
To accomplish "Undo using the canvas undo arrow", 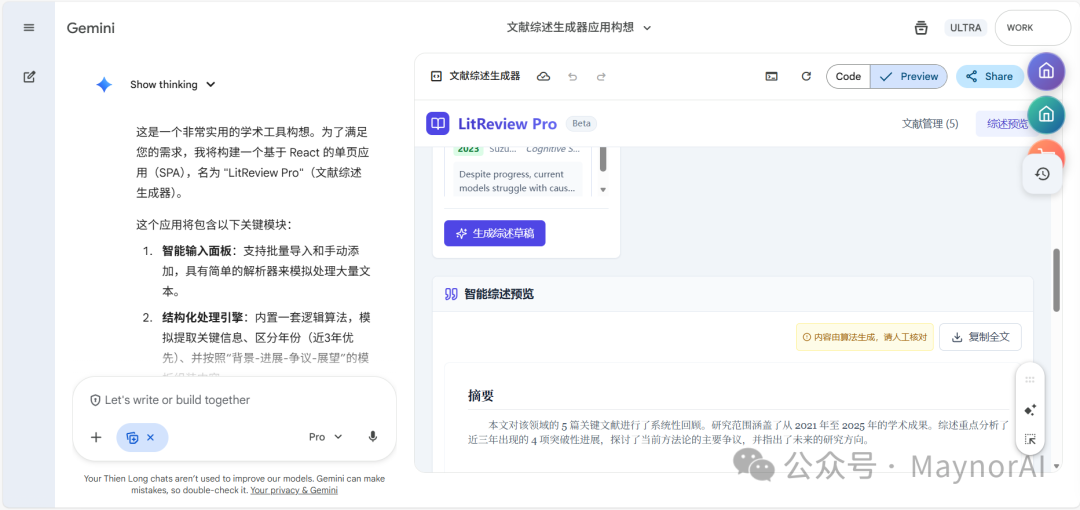I will coord(572,76).
